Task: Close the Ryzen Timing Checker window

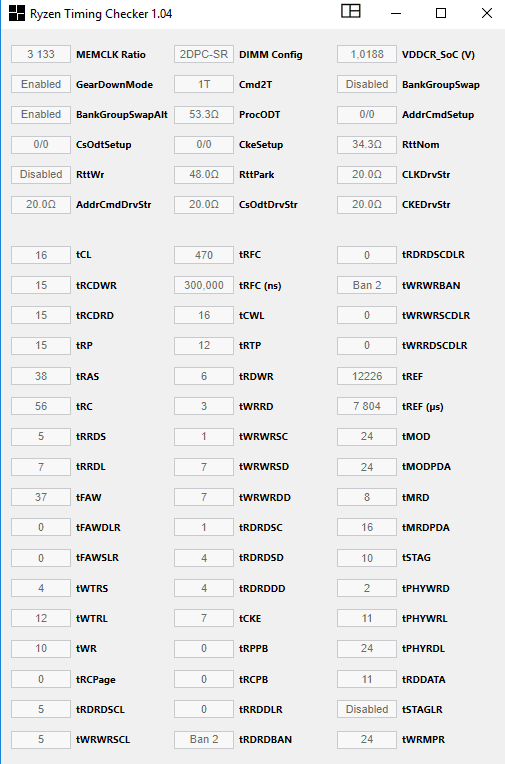Action: tap(486, 13)
